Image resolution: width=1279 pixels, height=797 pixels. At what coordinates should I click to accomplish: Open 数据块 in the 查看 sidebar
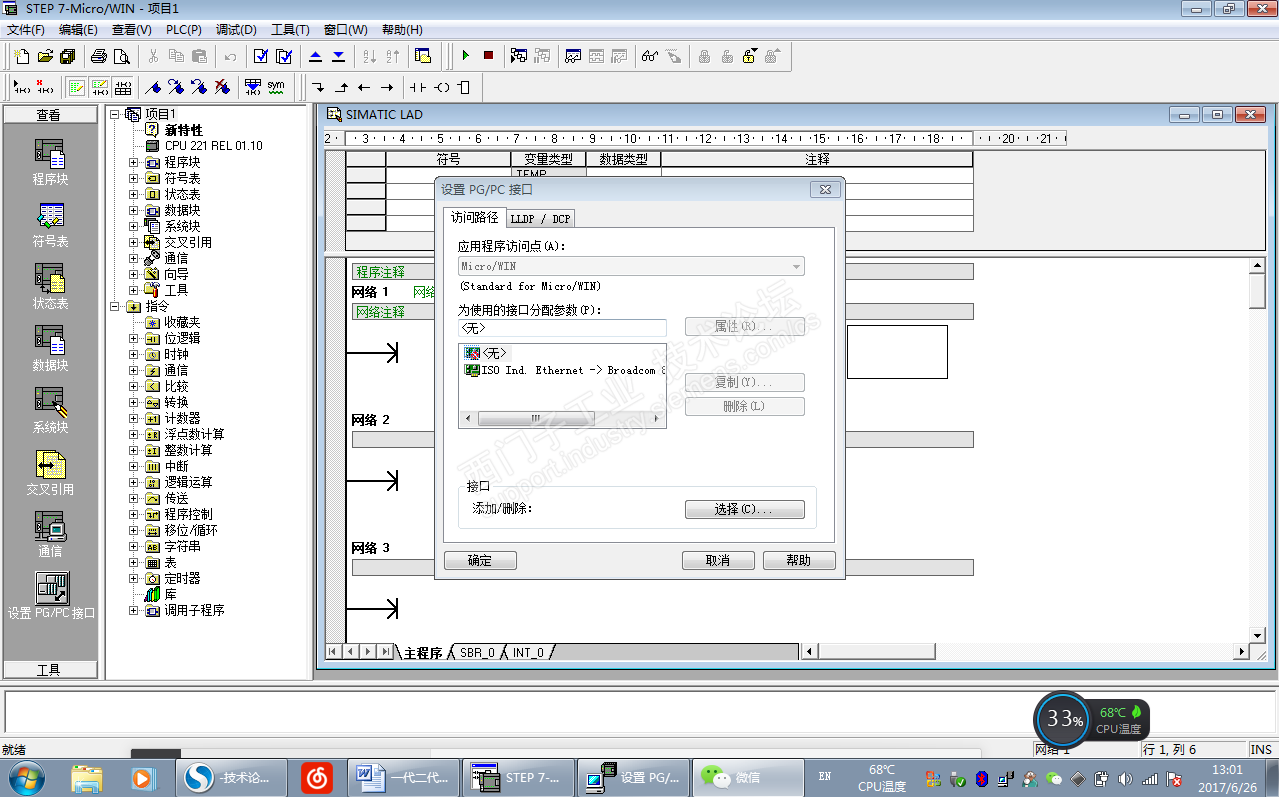49,349
